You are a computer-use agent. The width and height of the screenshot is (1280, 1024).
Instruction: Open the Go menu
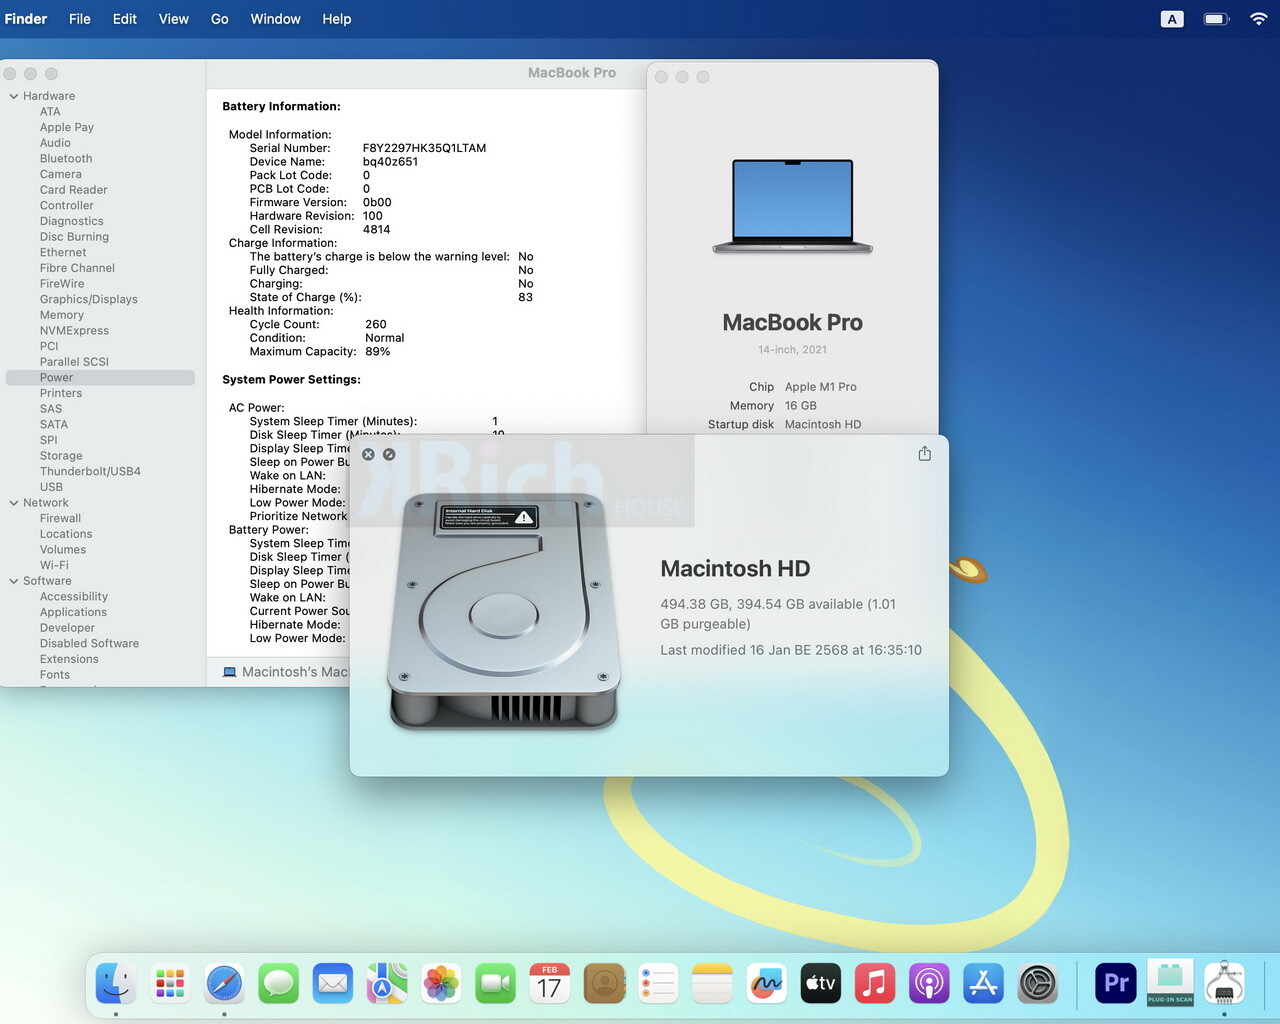click(220, 19)
